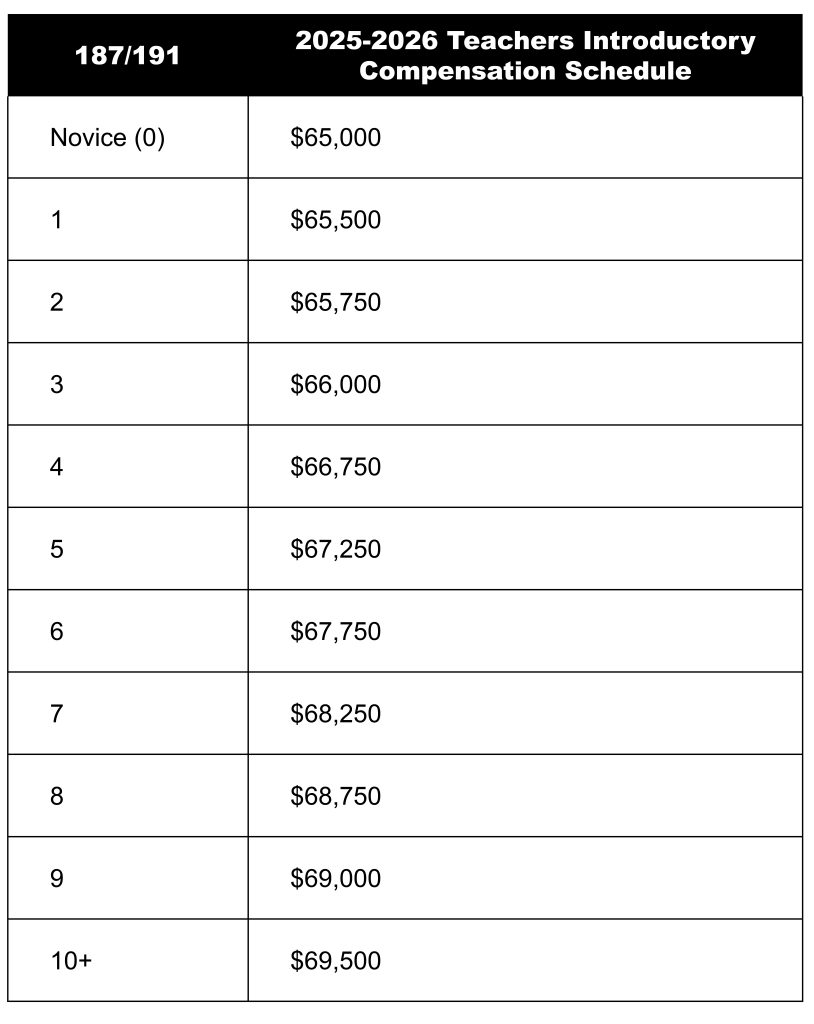Select the $67,750 salary cell
This screenshot has width=814, height=1024.
click(336, 632)
